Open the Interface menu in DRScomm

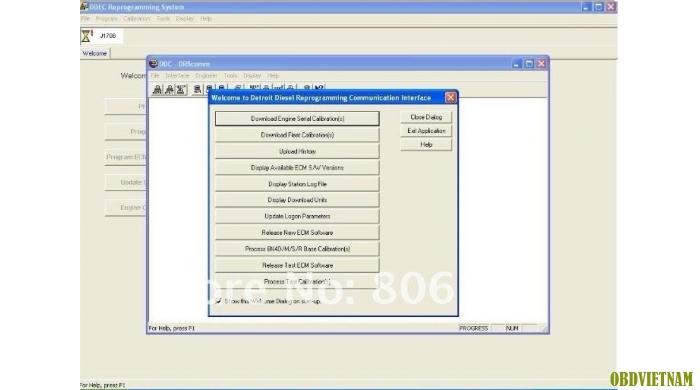coord(177,75)
